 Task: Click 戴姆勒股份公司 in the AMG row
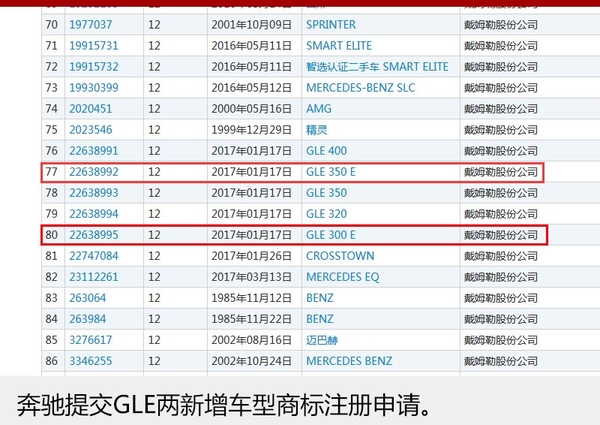point(501,109)
